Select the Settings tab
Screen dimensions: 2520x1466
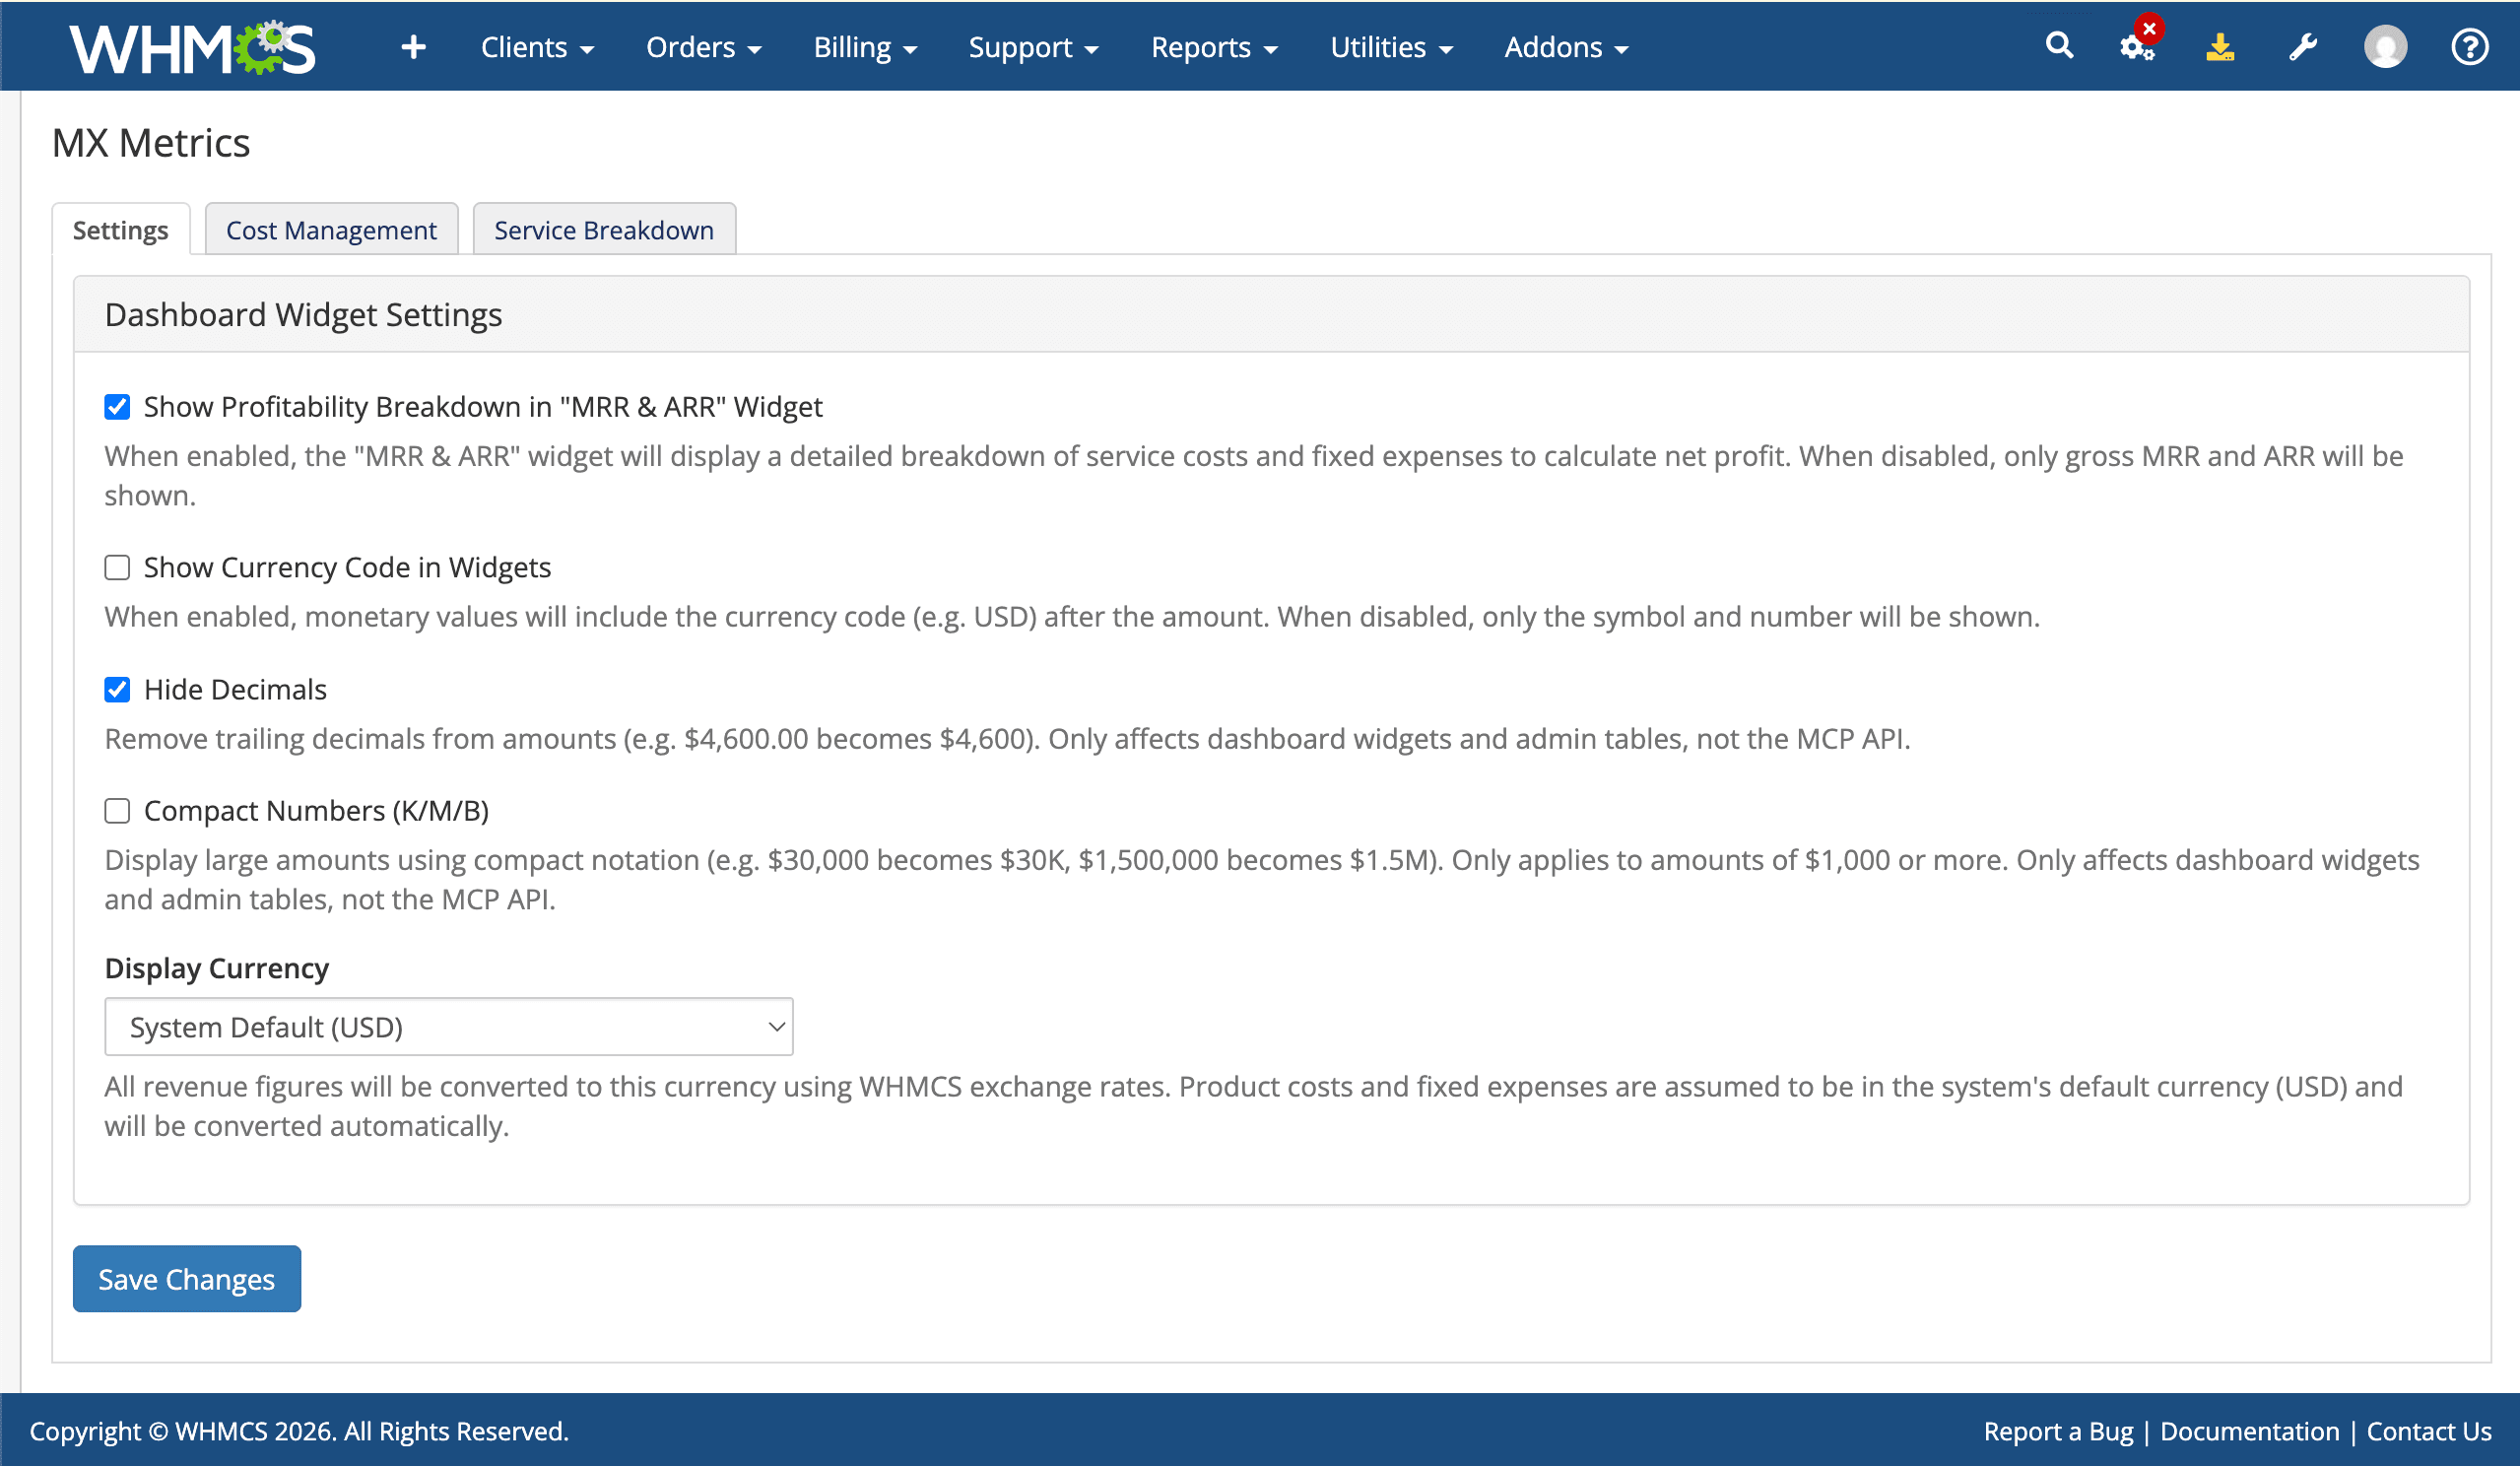[x=121, y=230]
